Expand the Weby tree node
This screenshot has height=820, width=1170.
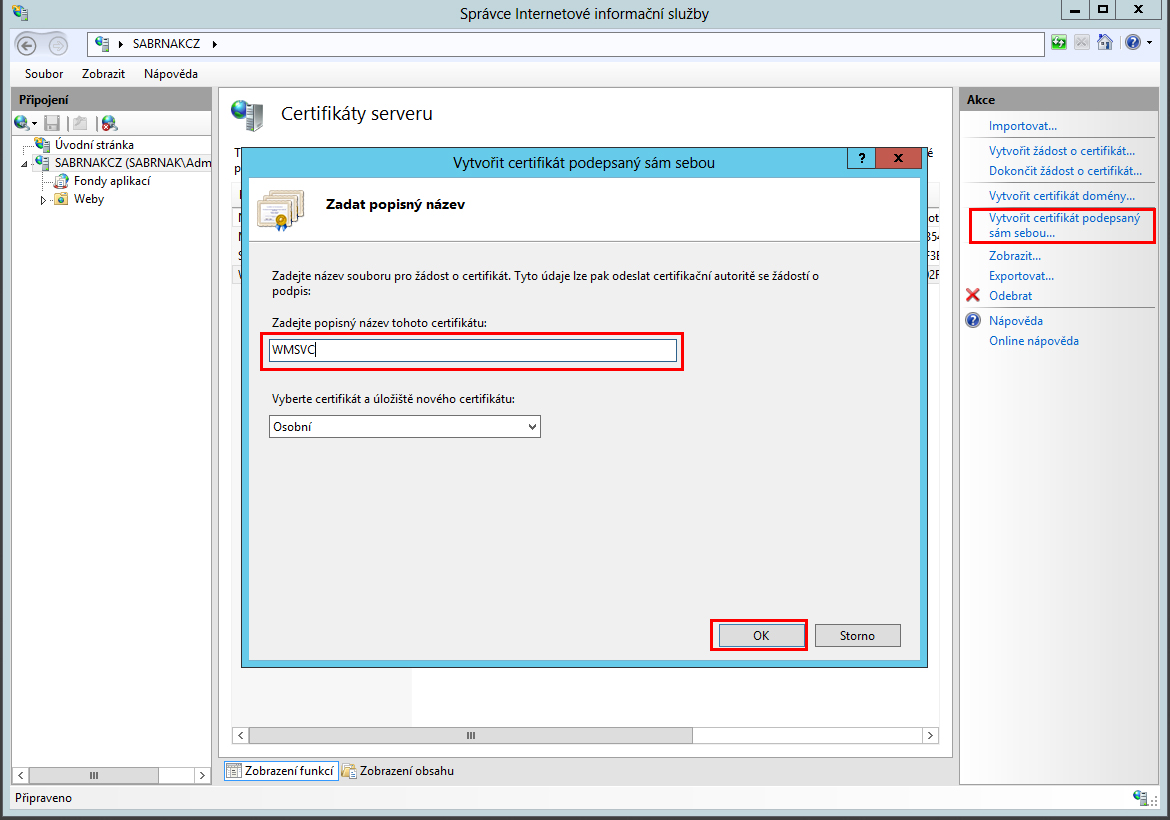click(x=43, y=200)
